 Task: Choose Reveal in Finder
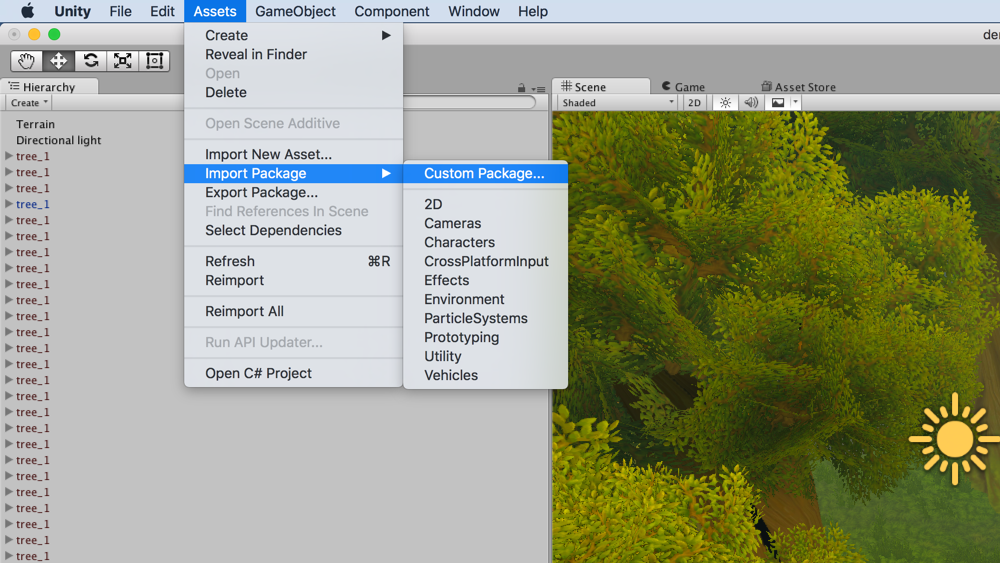(293, 54)
